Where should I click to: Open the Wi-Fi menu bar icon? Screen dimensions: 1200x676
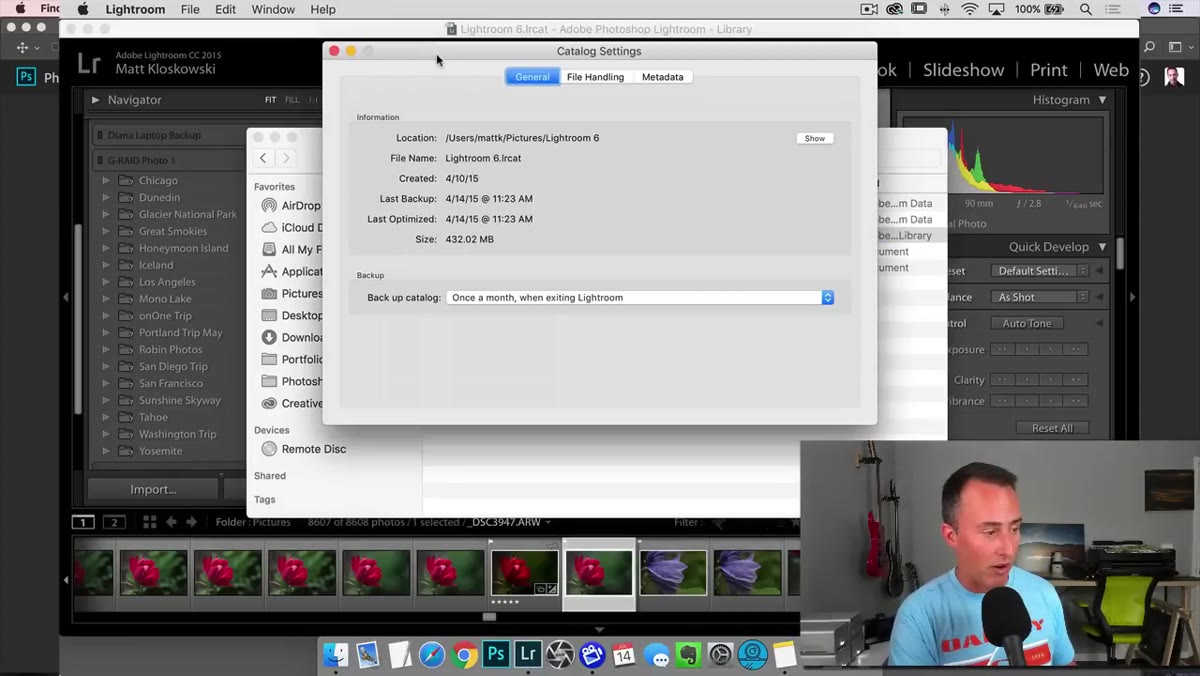coord(970,9)
